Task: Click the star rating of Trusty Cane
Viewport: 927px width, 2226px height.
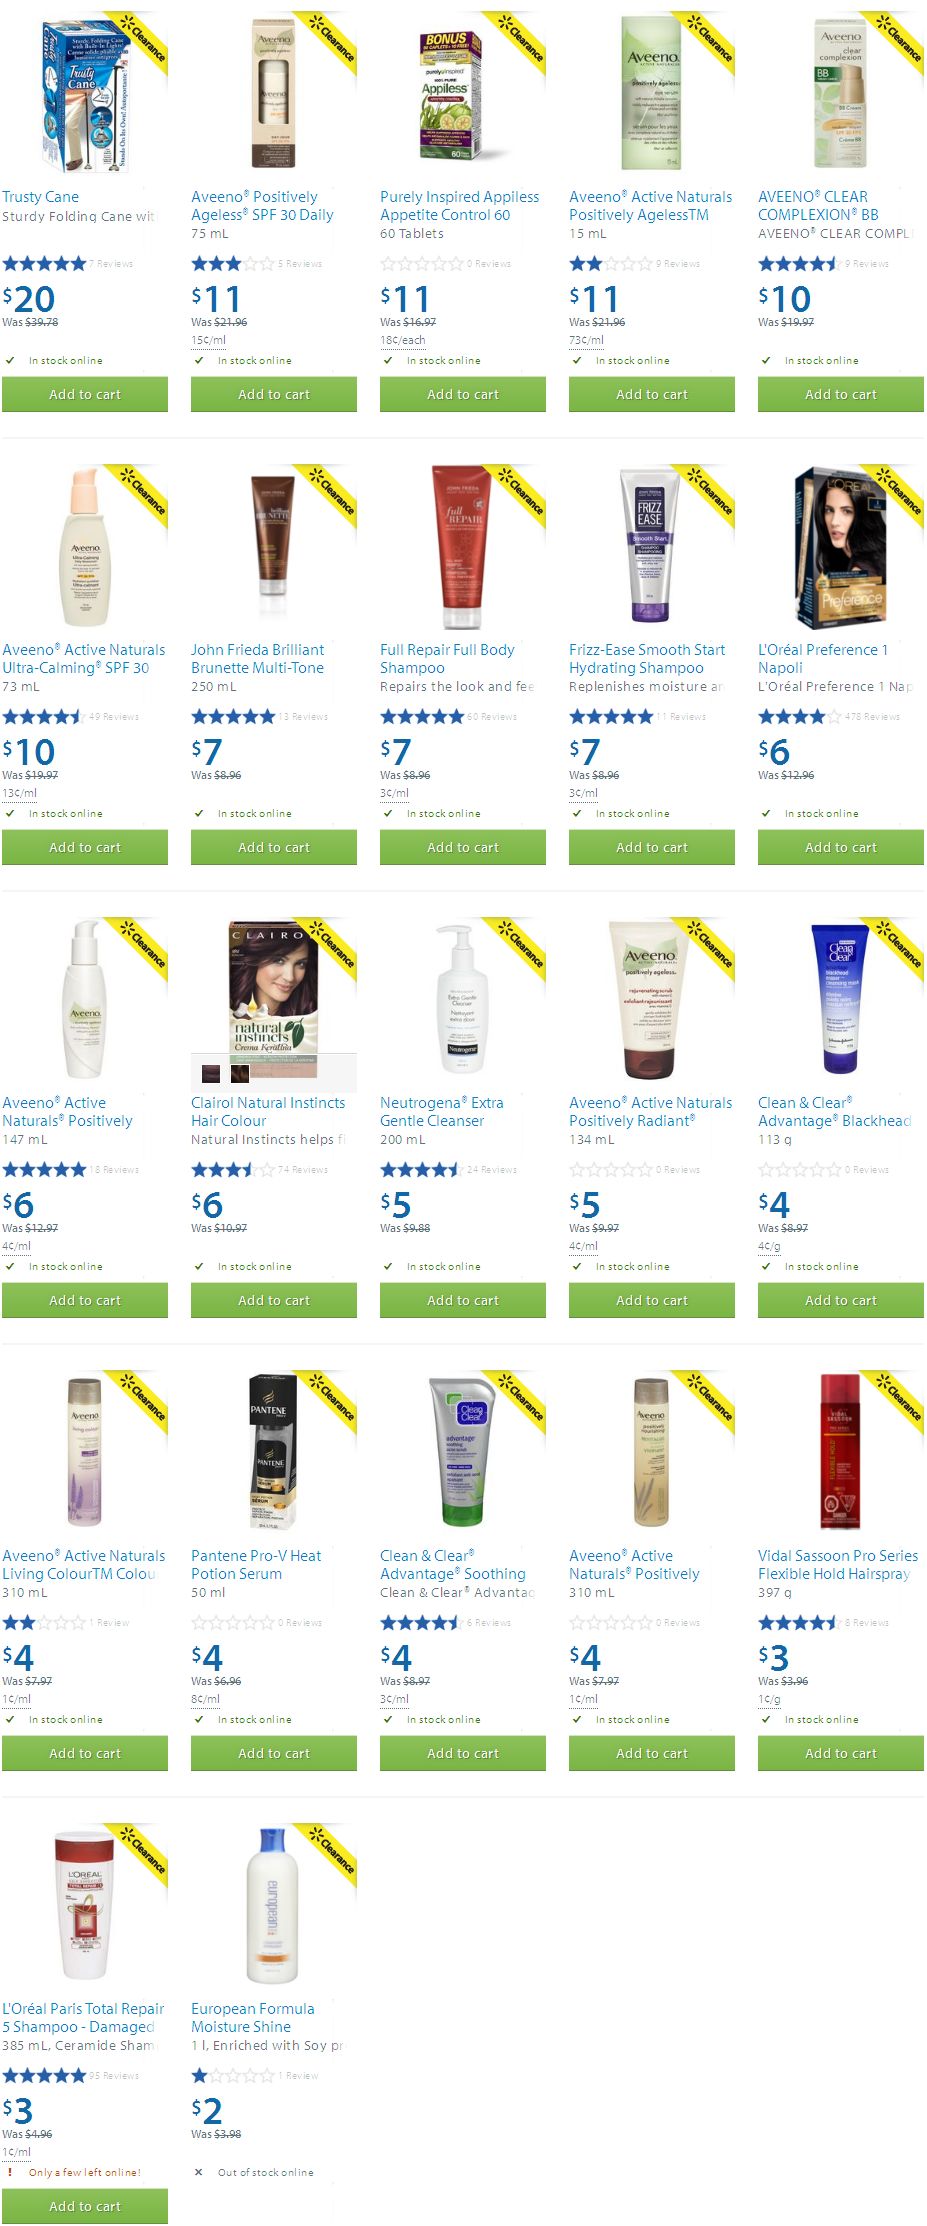Action: 44,264
